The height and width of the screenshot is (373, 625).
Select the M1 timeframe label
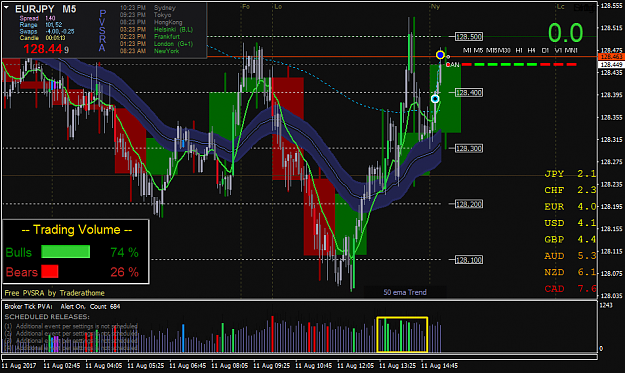pos(467,51)
